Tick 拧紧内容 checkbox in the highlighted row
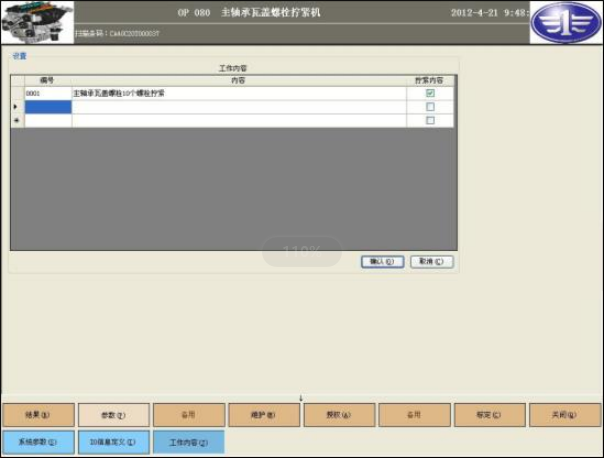Viewport: 604px width, 458px height. coord(430,107)
